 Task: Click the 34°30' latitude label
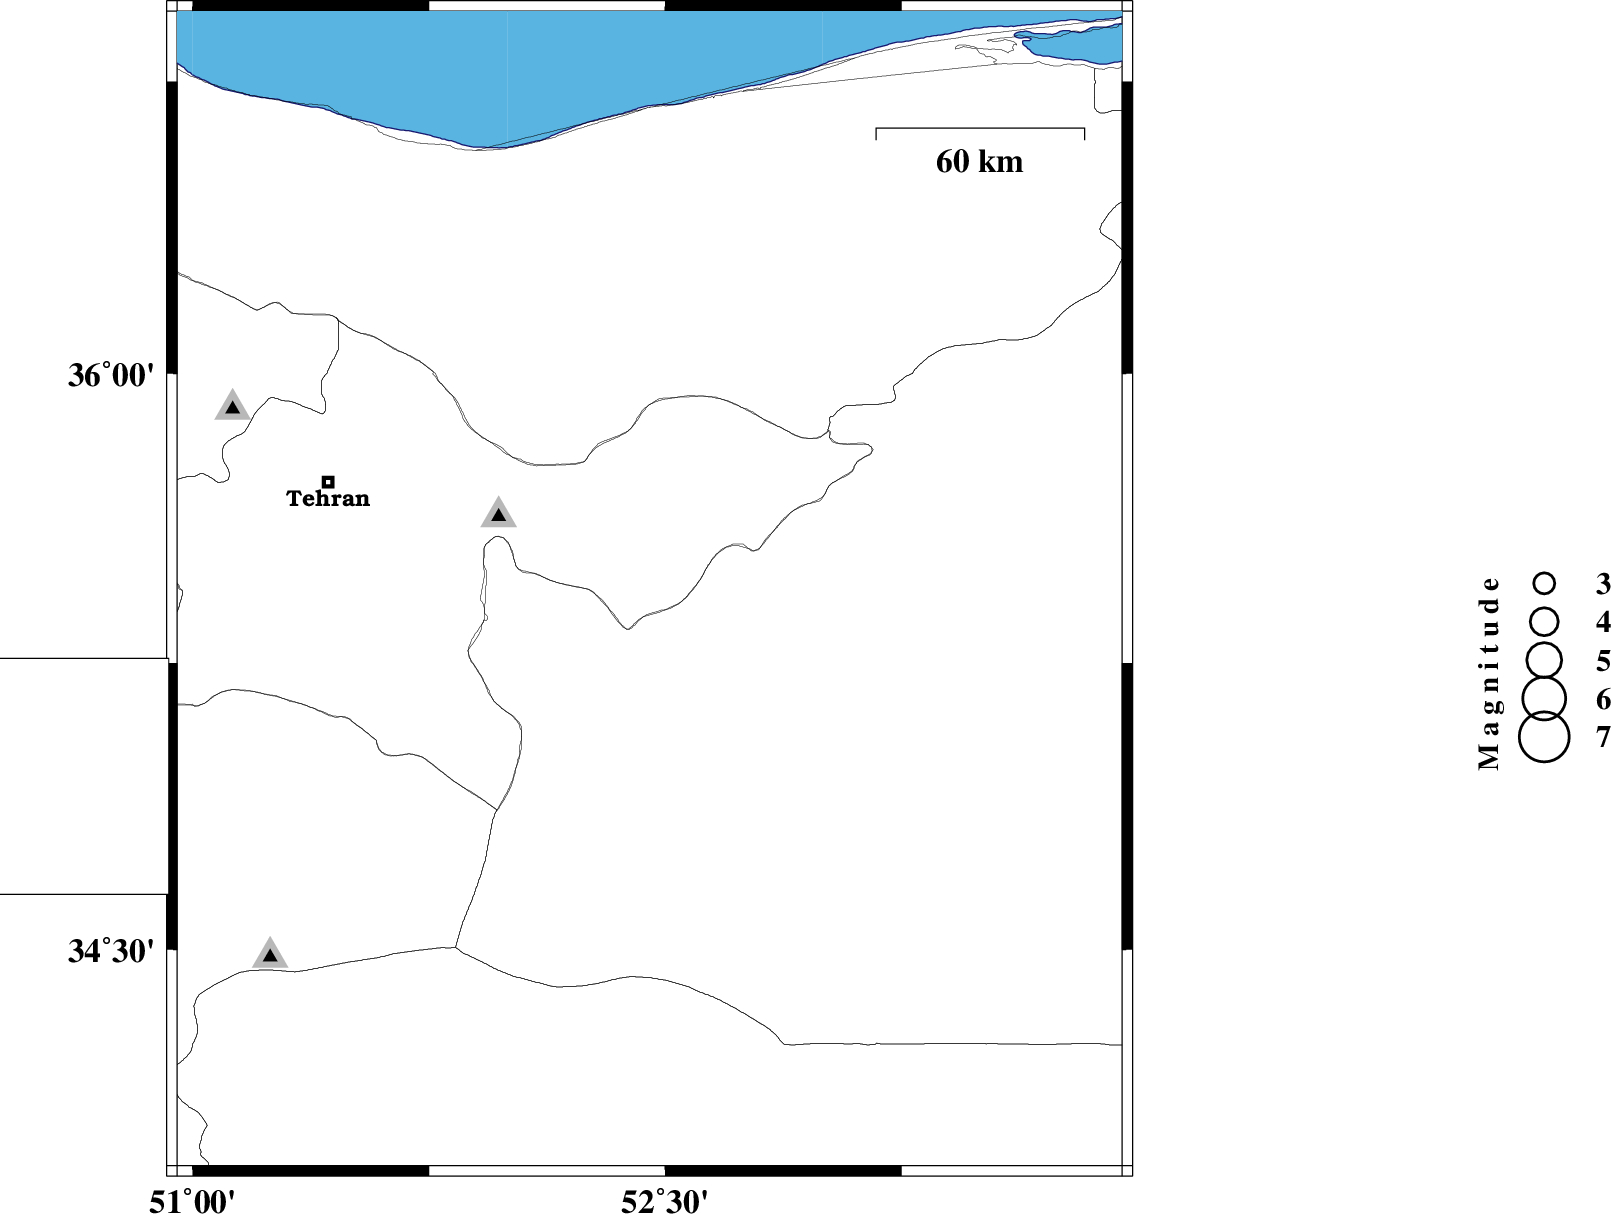(x=111, y=951)
